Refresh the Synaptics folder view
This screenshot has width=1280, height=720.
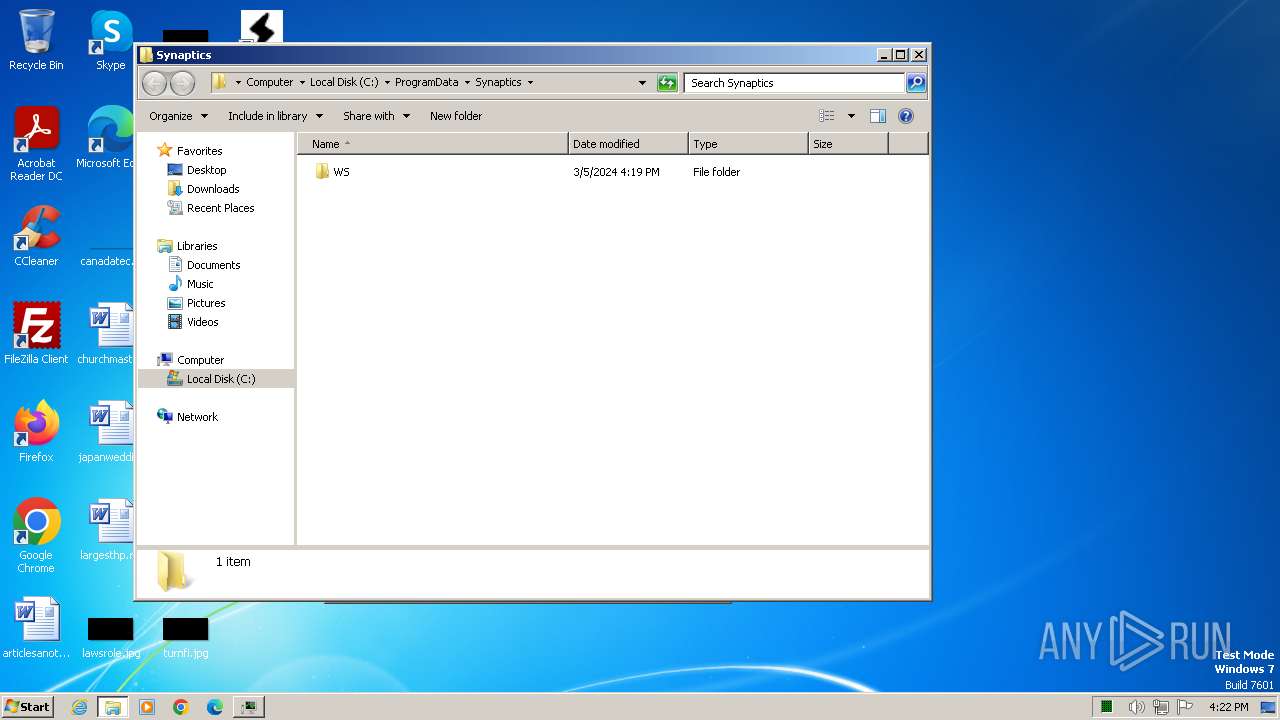click(667, 83)
